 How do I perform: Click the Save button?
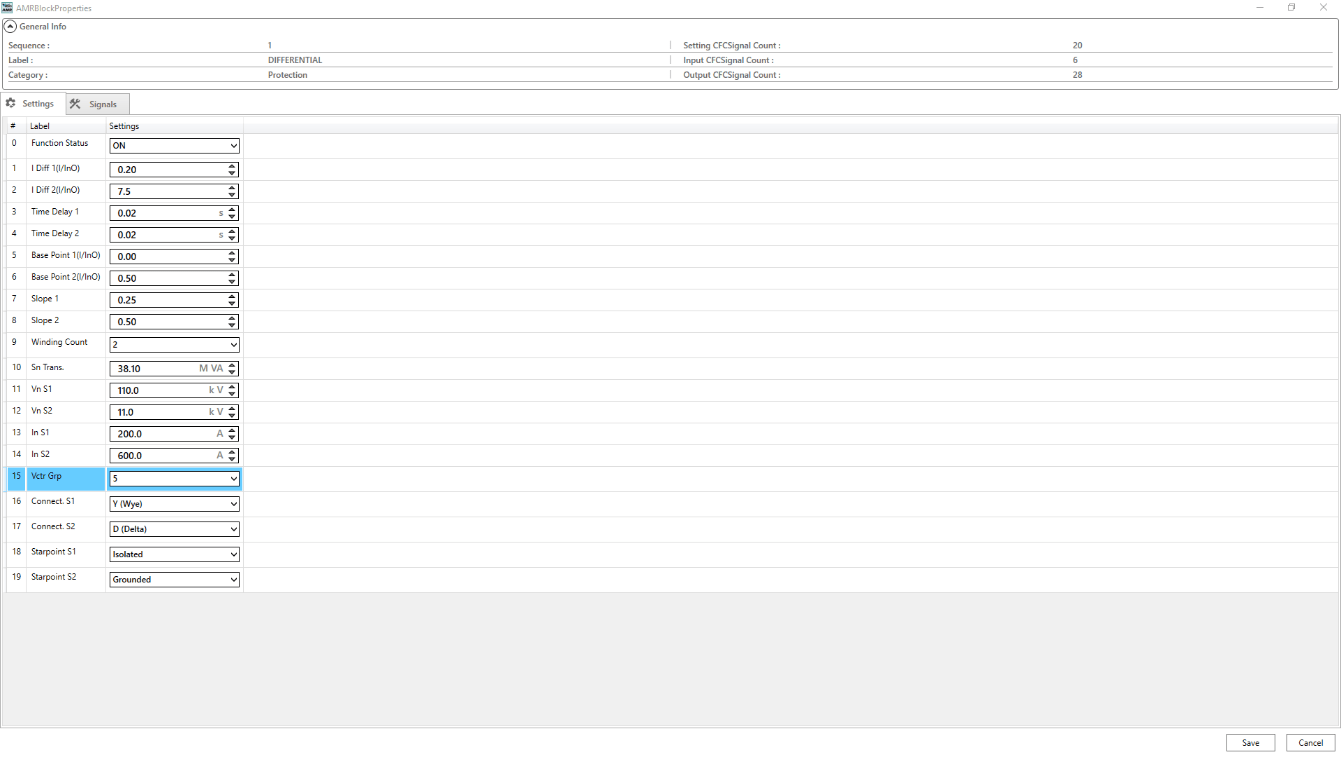[x=1250, y=743]
